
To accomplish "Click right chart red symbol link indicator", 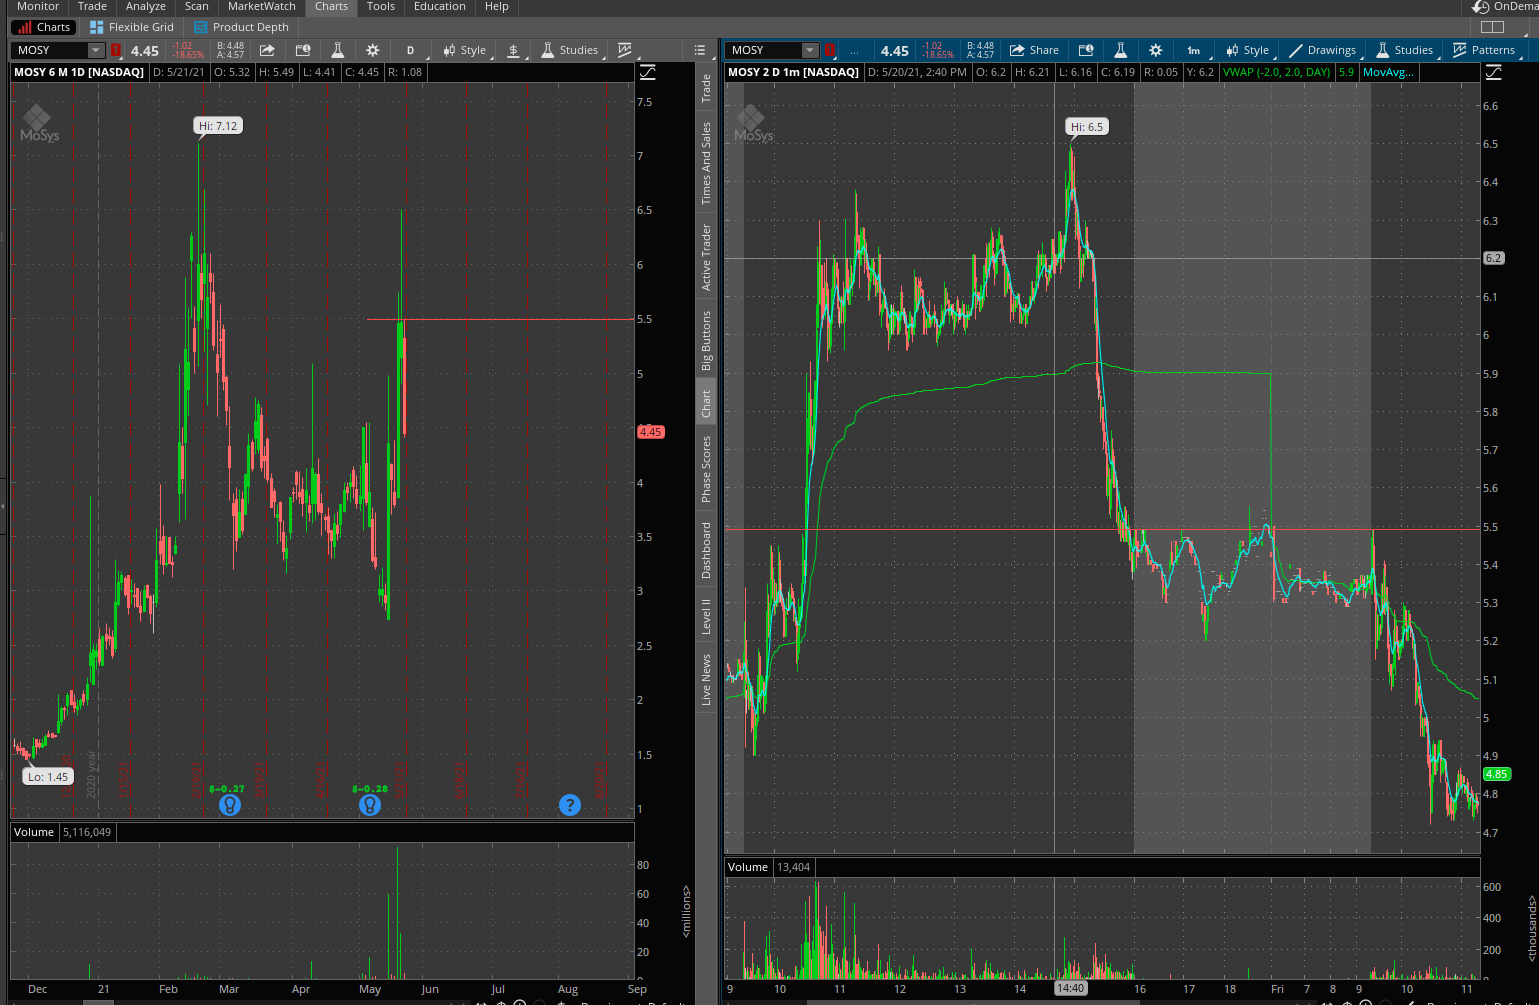I will point(829,50).
